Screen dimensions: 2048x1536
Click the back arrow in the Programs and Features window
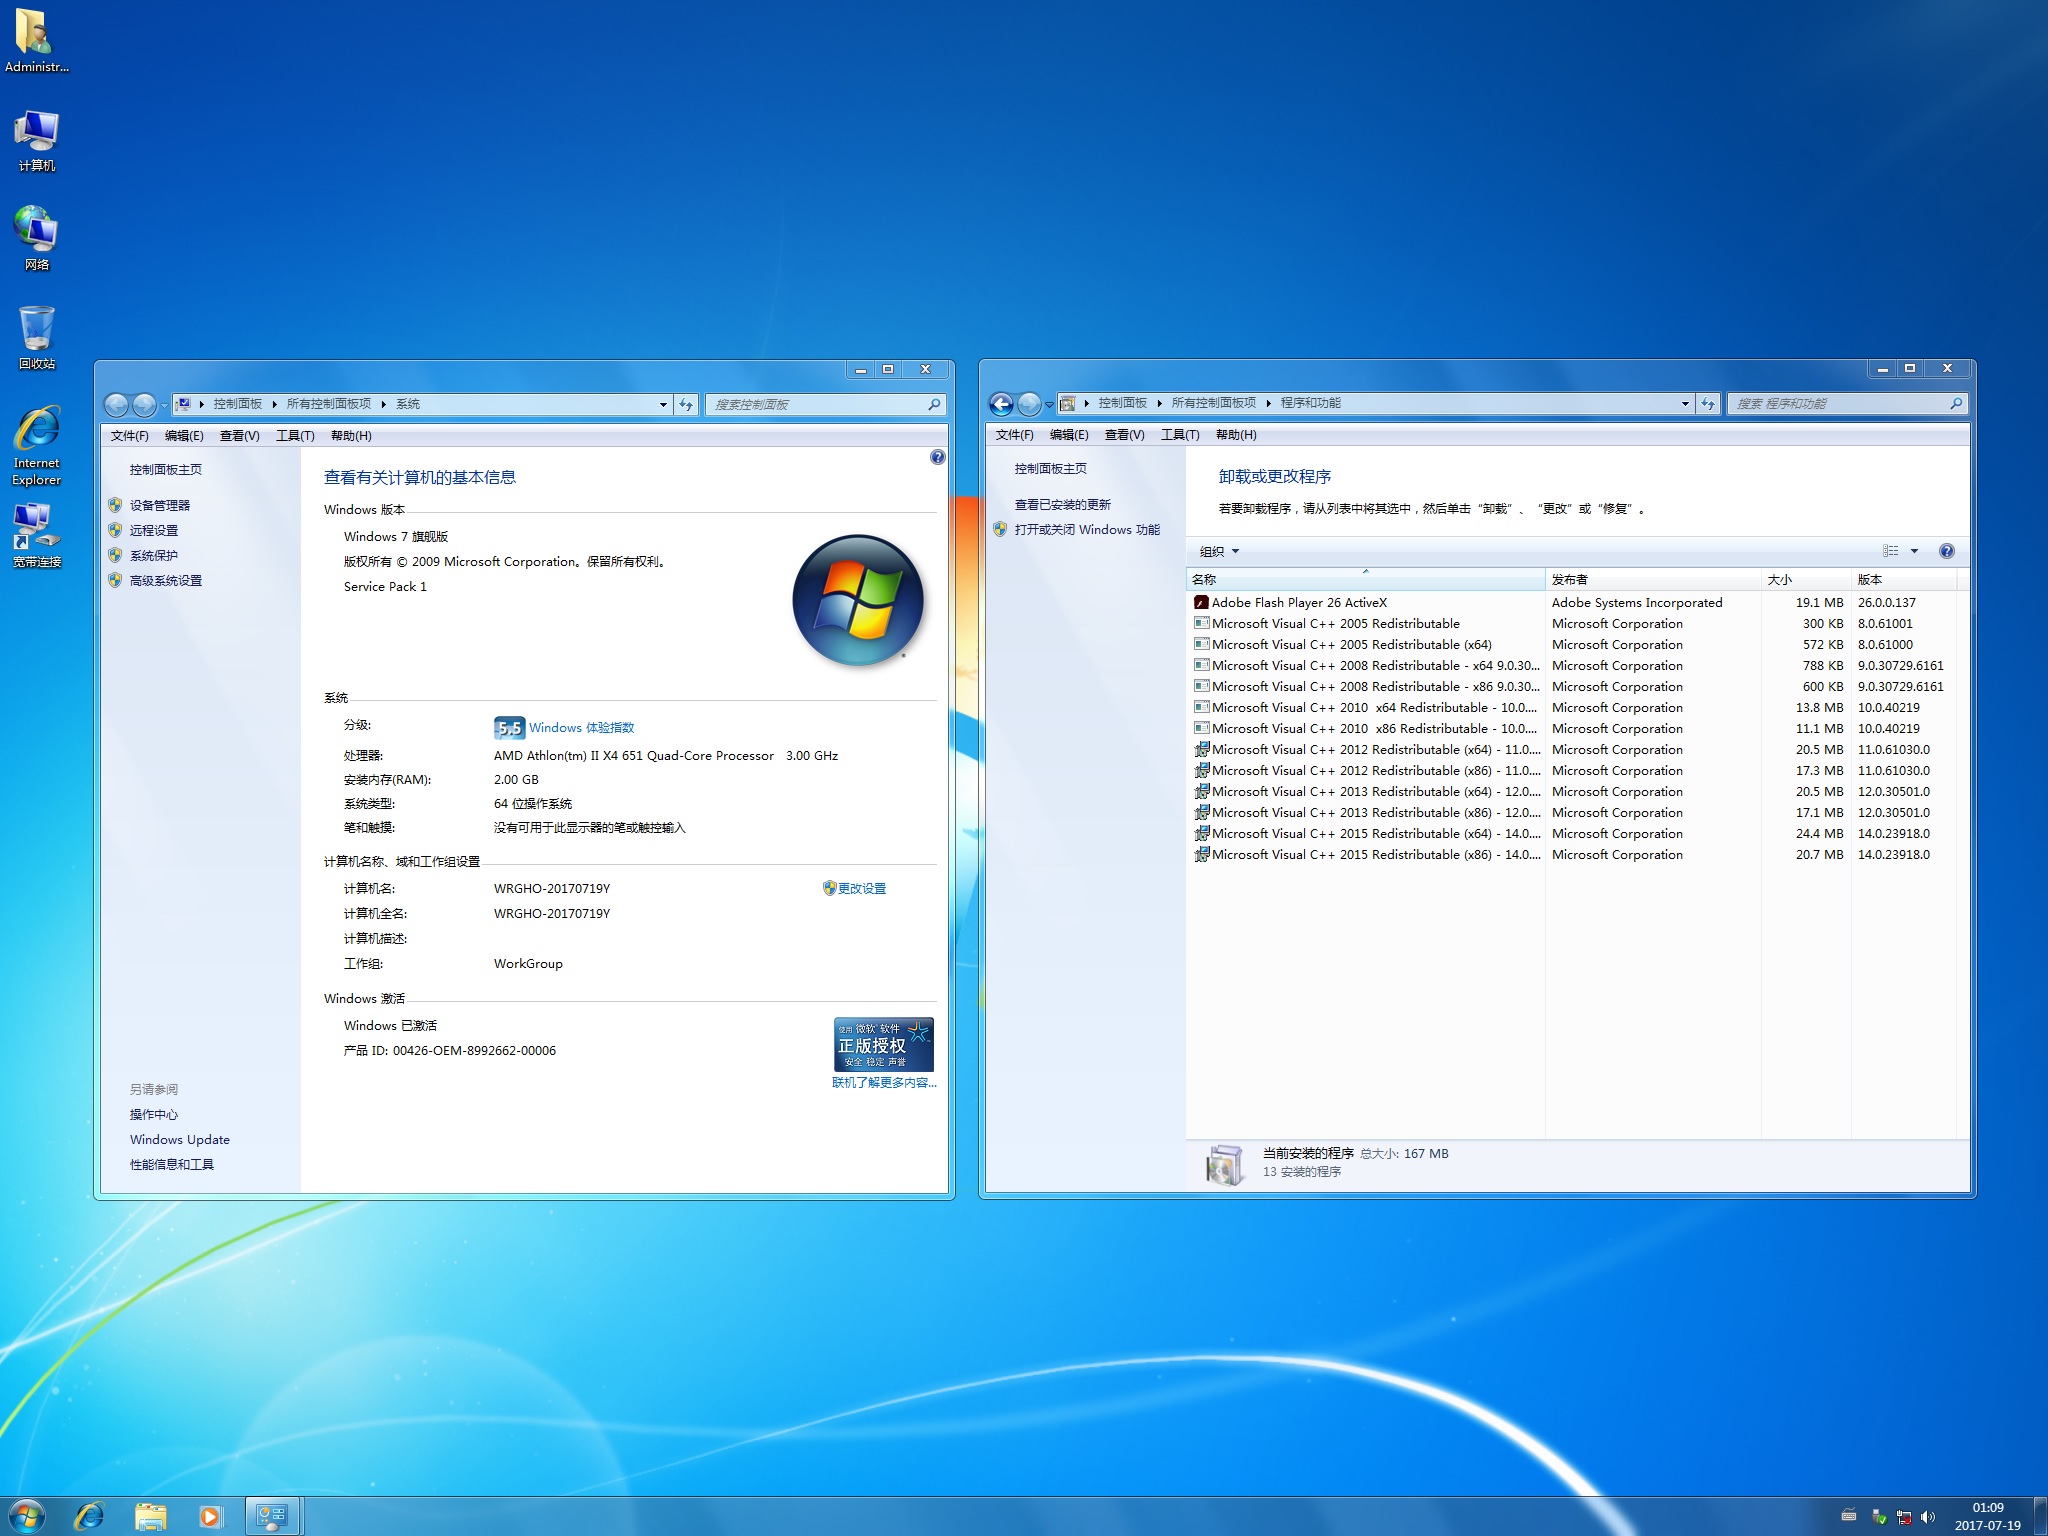pos(1001,404)
